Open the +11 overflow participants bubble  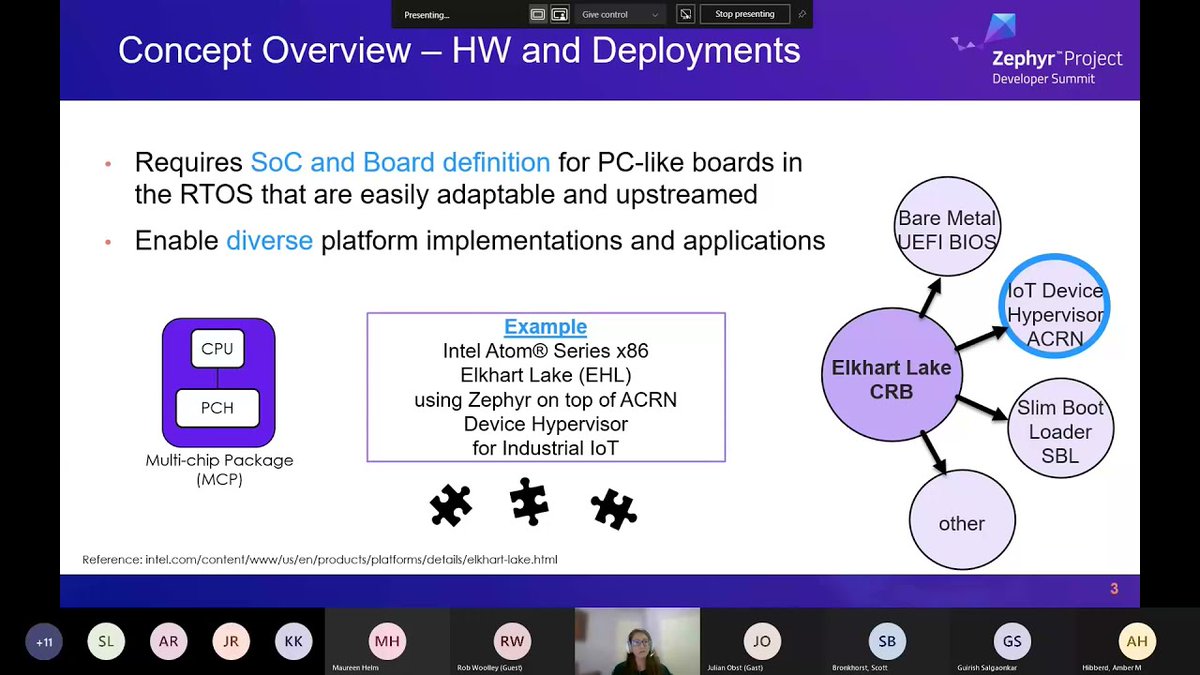point(44,642)
